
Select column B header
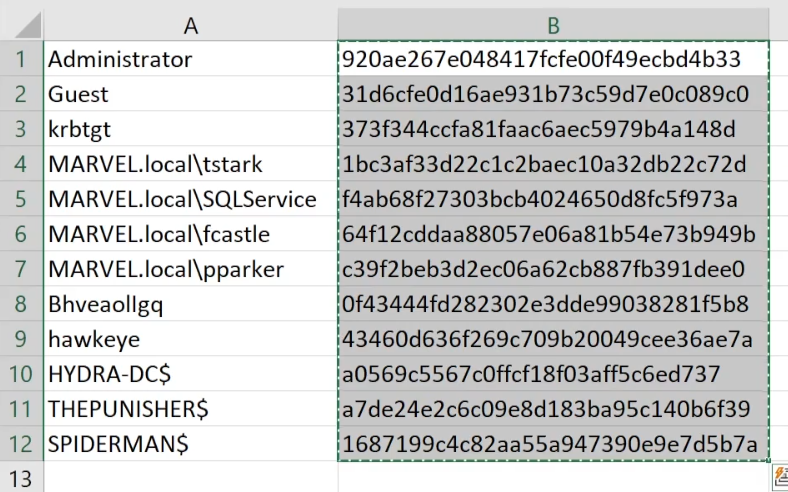point(553,26)
